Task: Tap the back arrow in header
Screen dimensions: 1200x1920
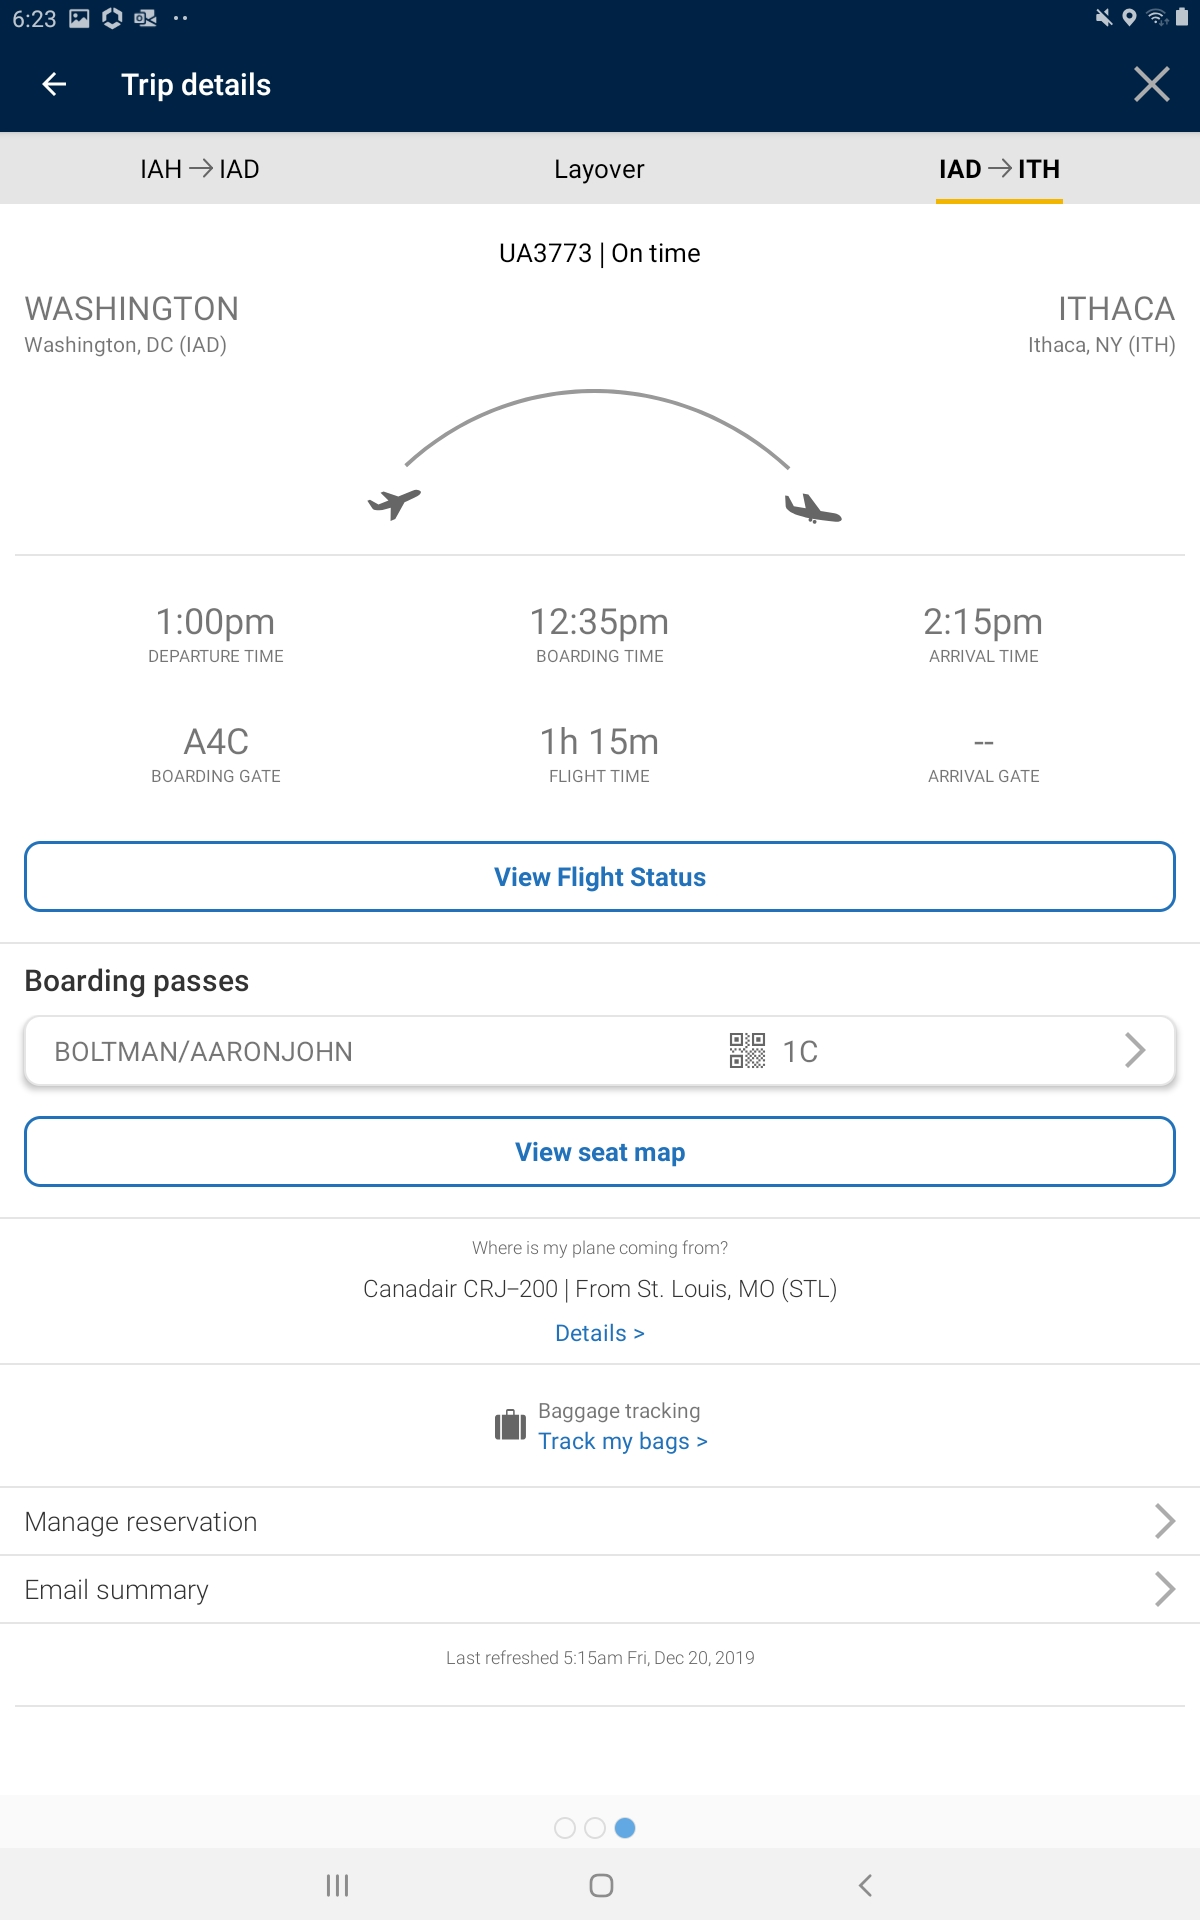Action: coord(55,85)
